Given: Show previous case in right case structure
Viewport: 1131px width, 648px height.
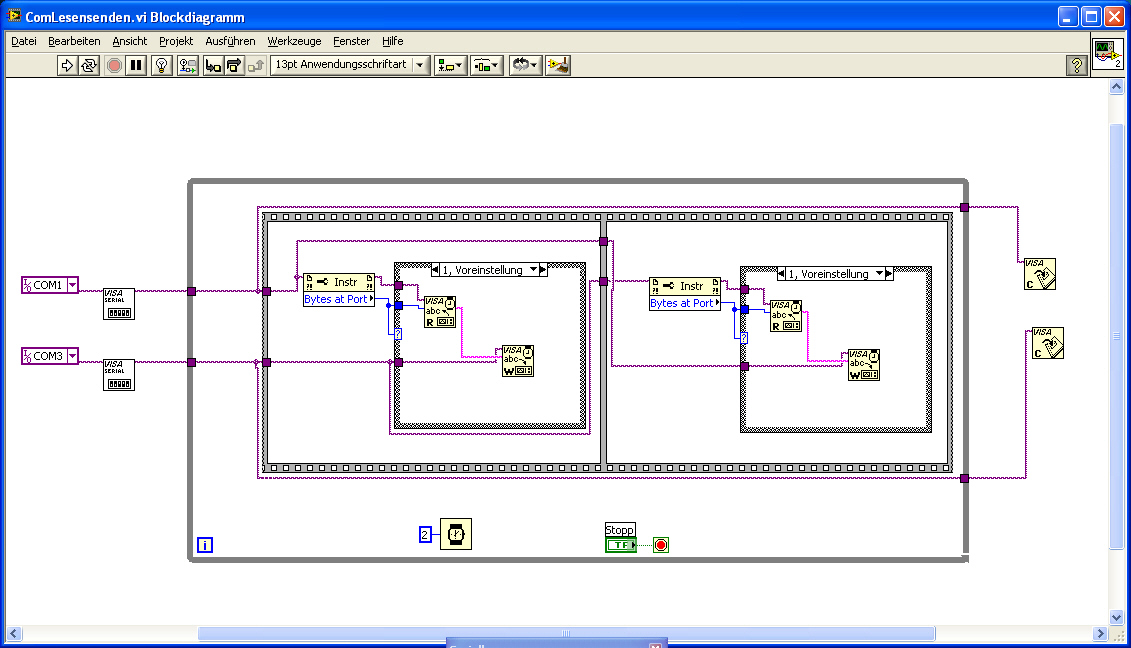Looking at the screenshot, I should tap(781, 274).
